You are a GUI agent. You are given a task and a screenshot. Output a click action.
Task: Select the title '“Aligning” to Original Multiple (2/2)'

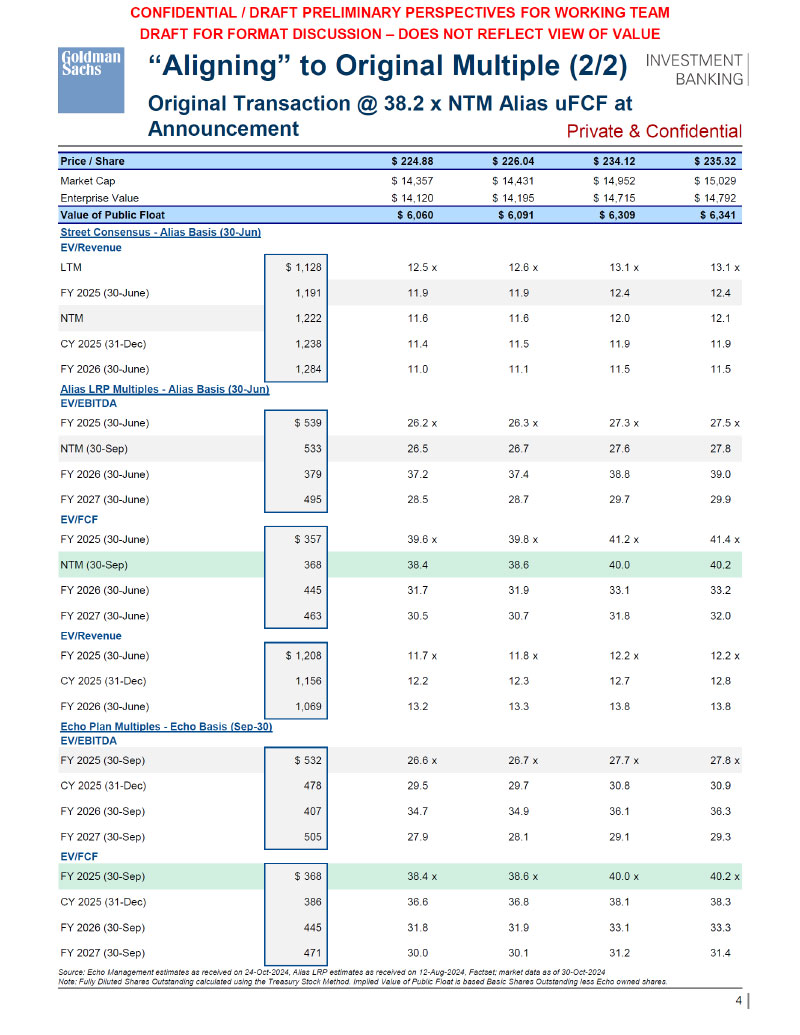coord(387,65)
